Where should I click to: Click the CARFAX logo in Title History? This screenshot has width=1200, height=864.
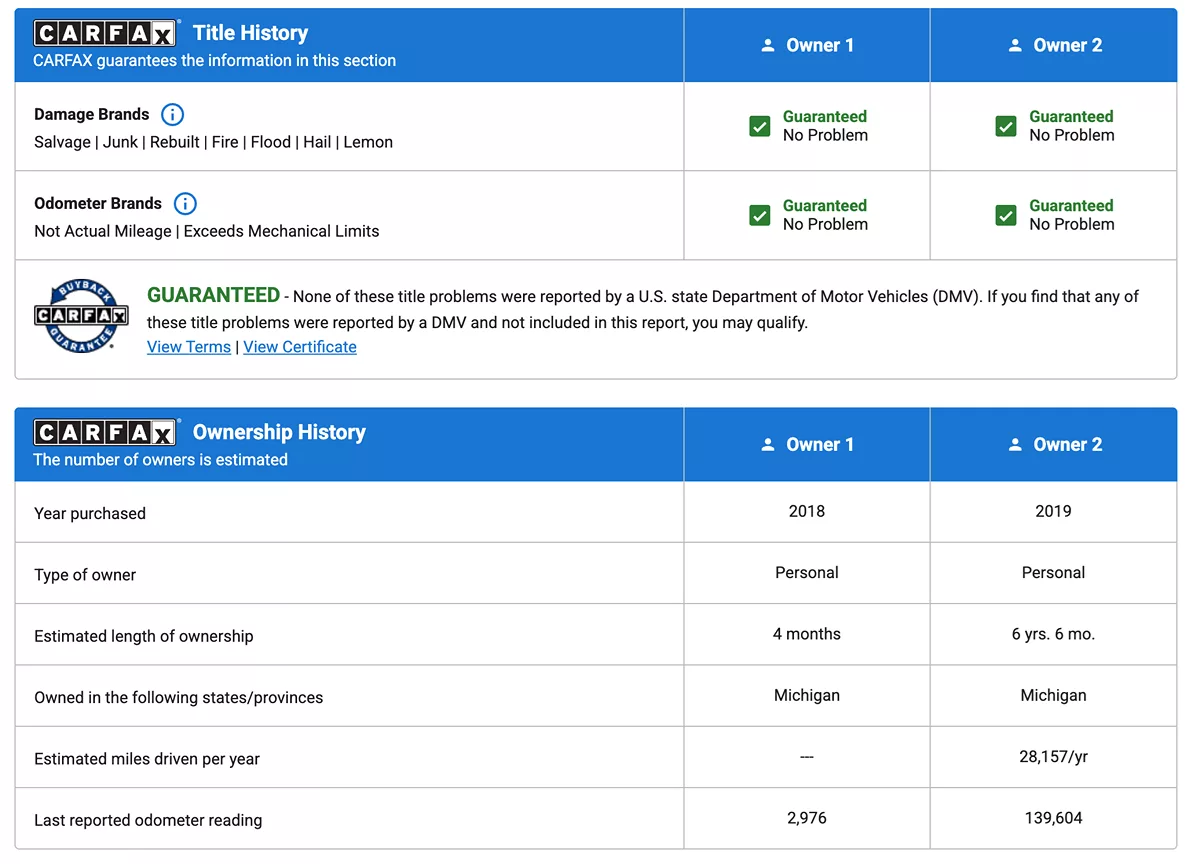105,34
